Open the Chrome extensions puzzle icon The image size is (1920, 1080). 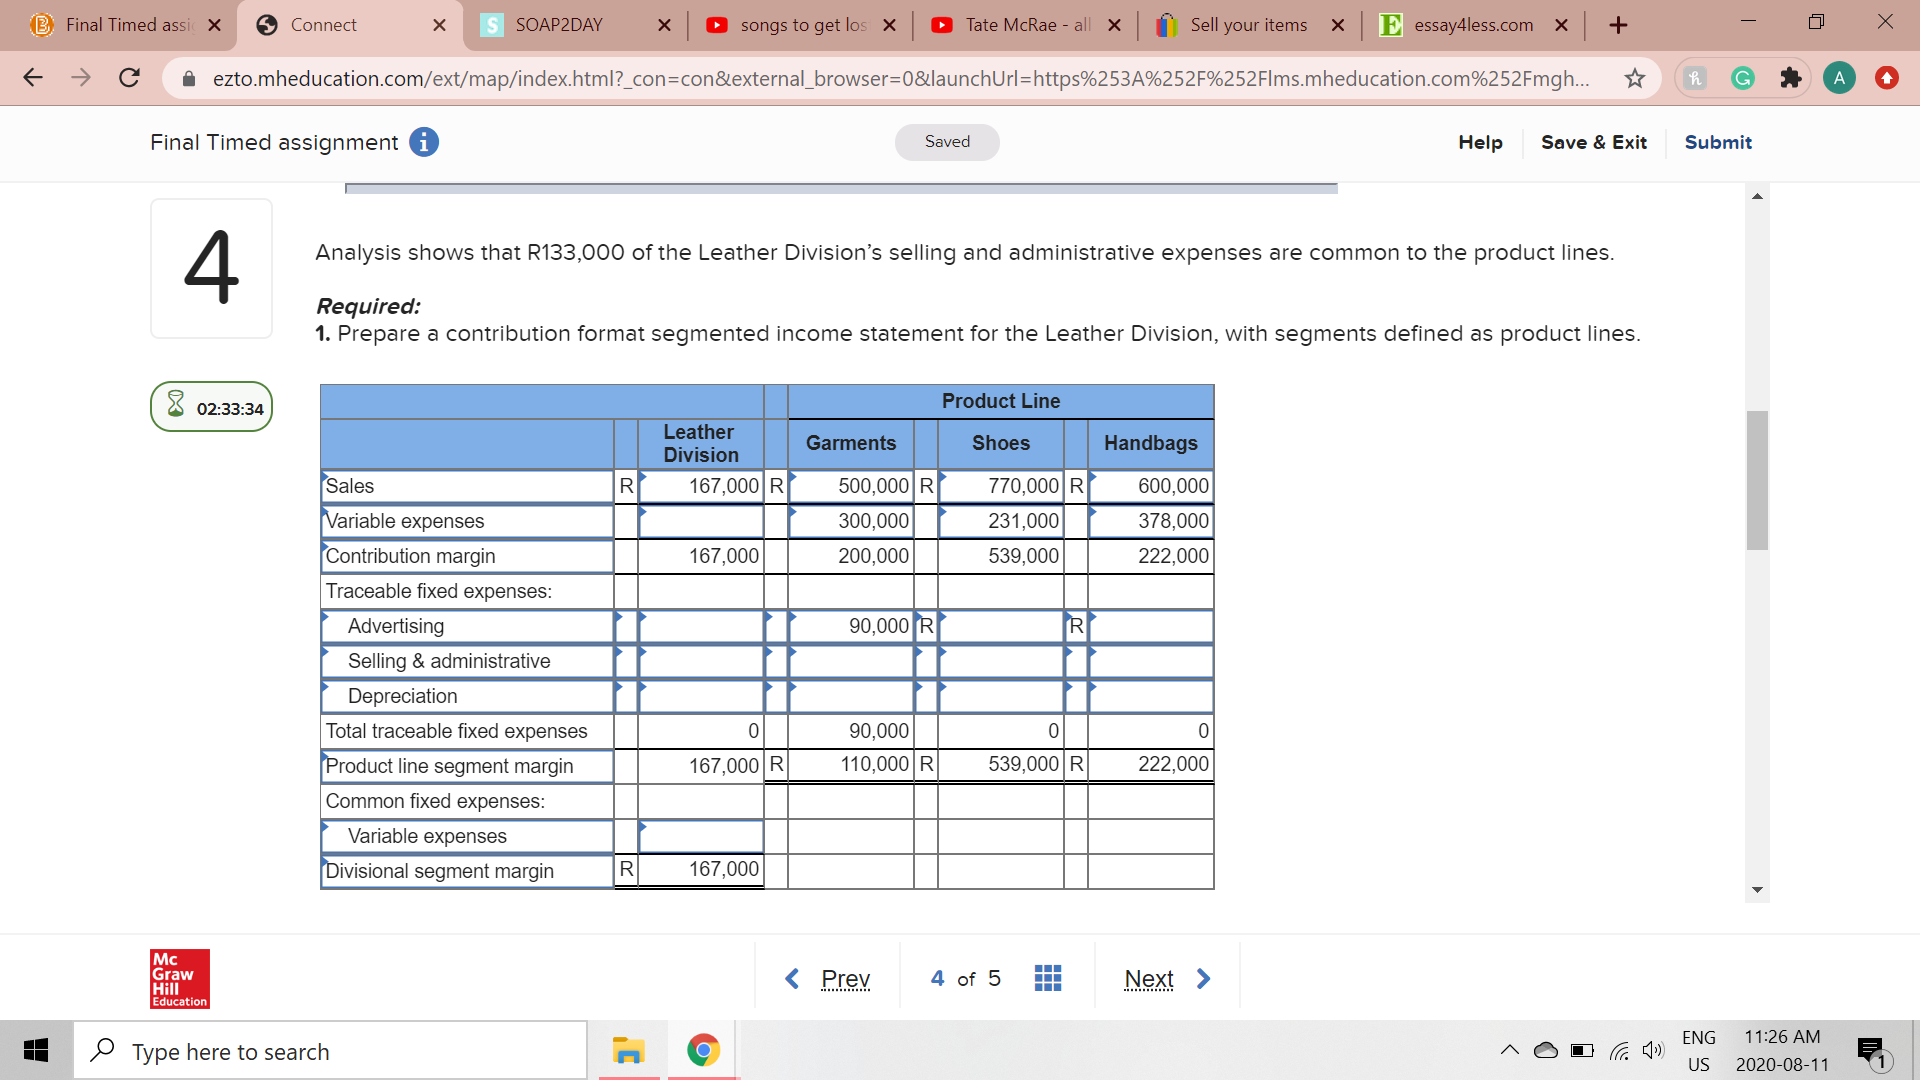pos(1790,78)
